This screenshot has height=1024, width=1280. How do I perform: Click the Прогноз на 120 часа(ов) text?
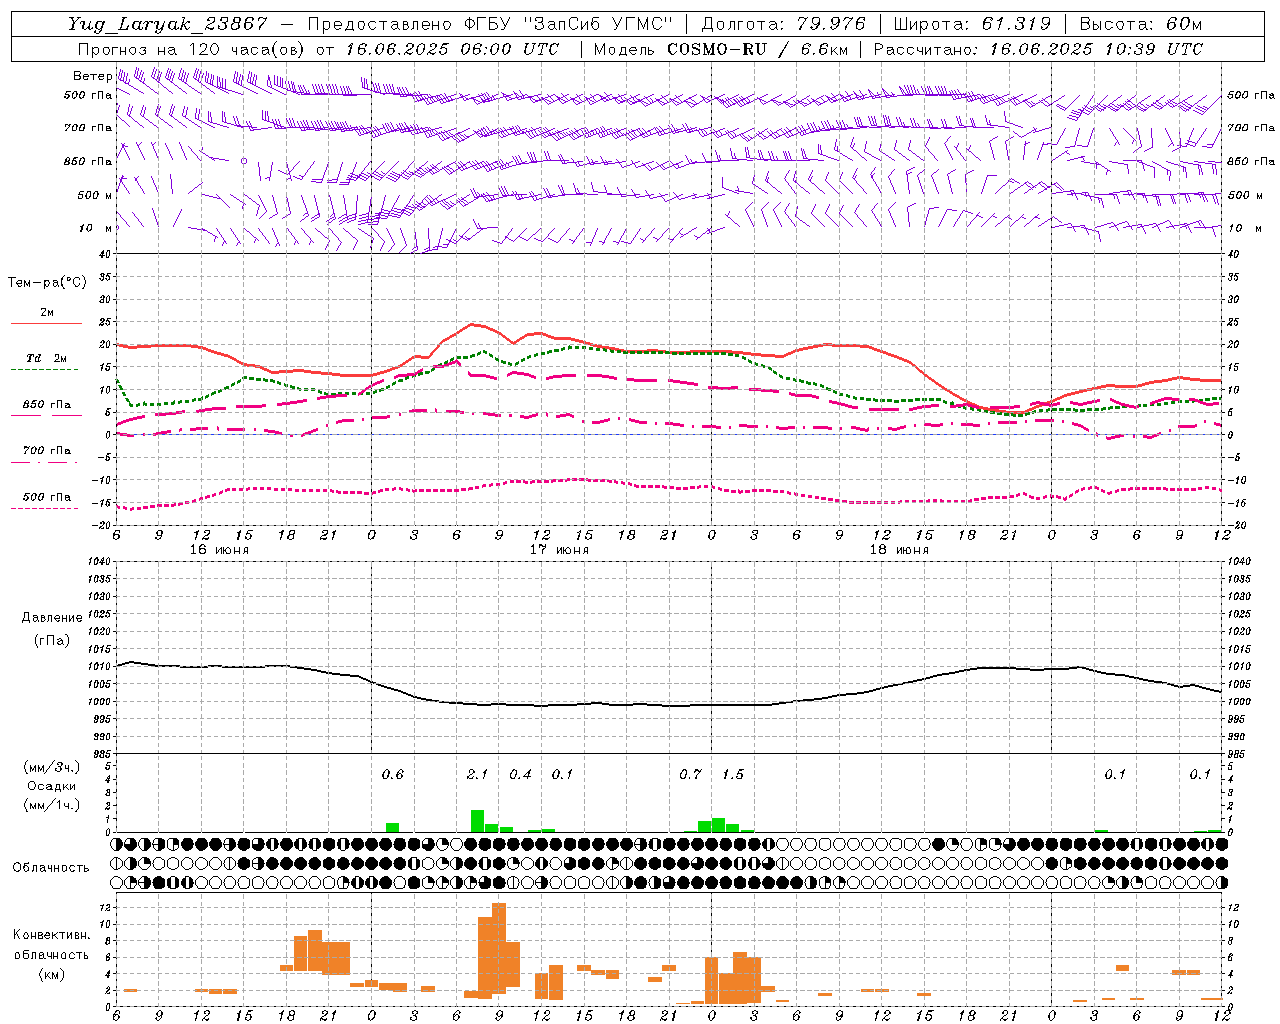tap(193, 49)
